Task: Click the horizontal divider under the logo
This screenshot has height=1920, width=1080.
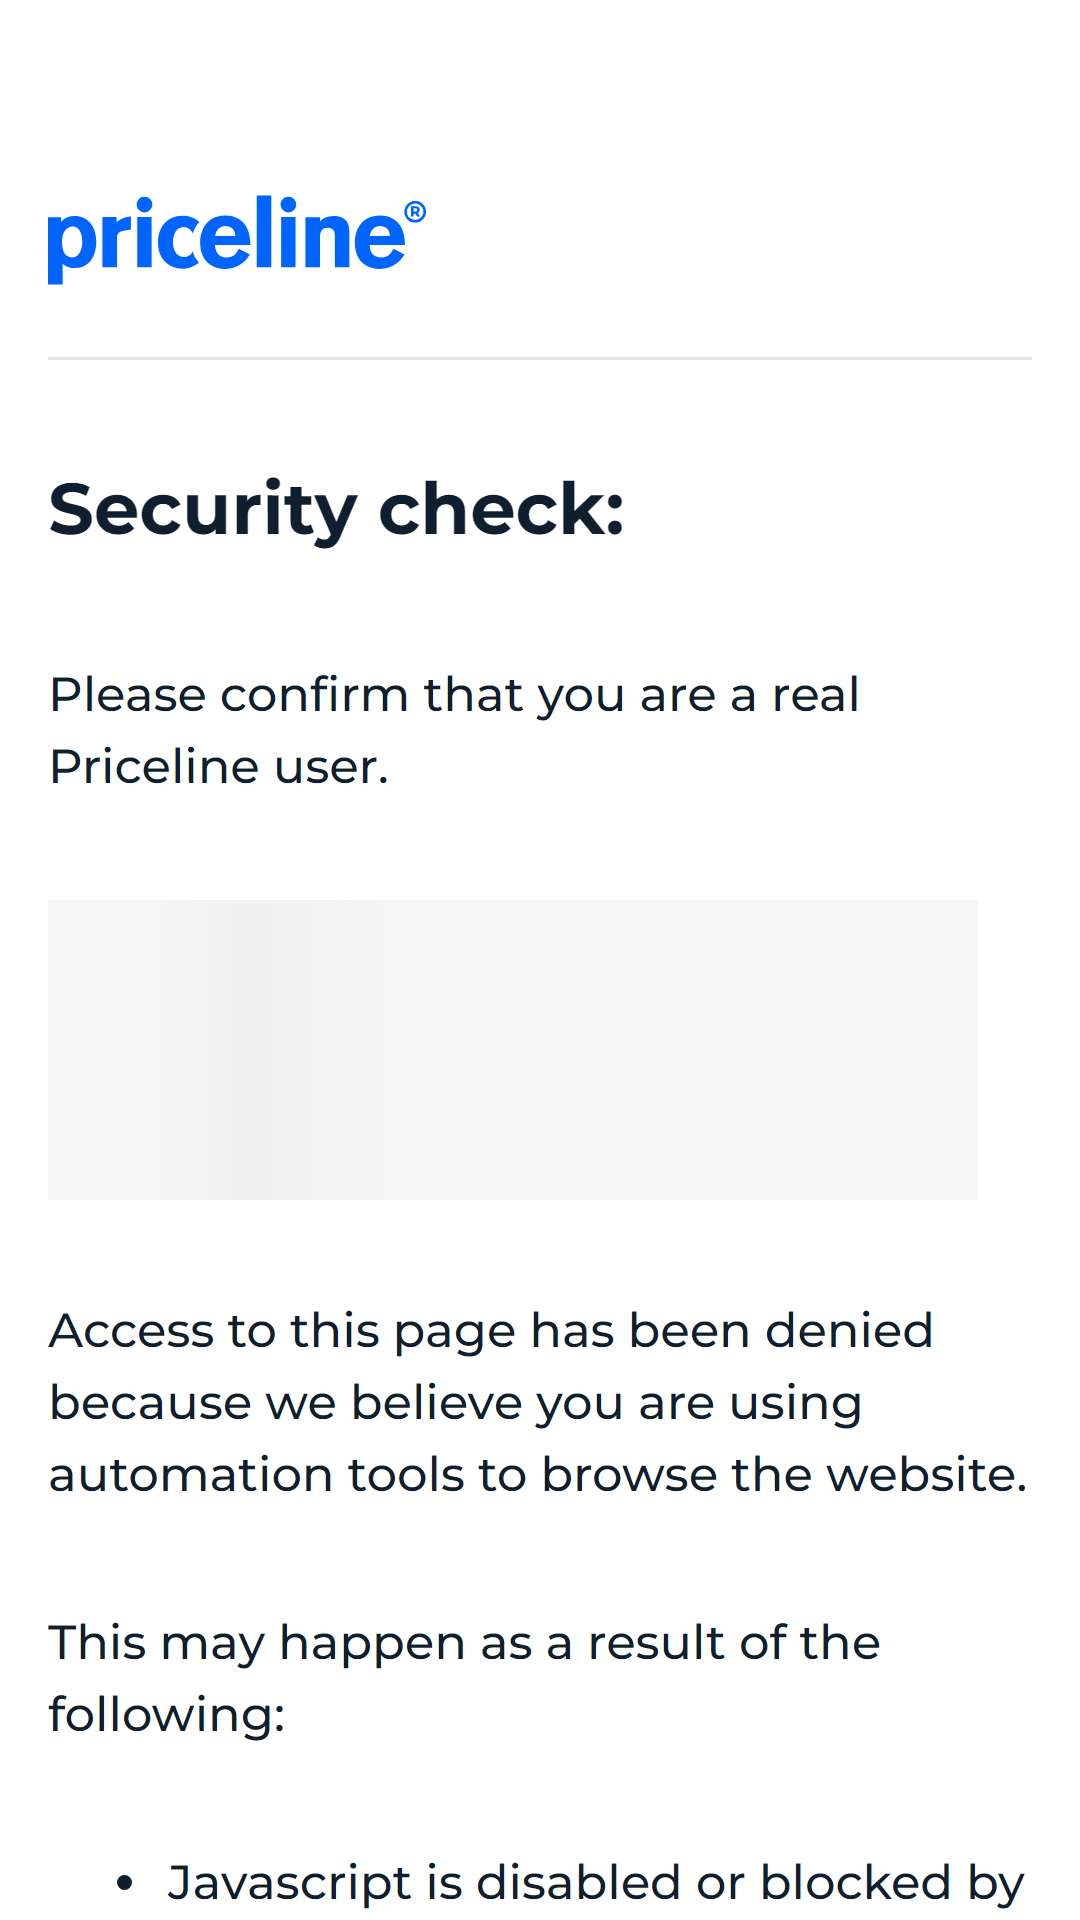Action: coord(540,358)
